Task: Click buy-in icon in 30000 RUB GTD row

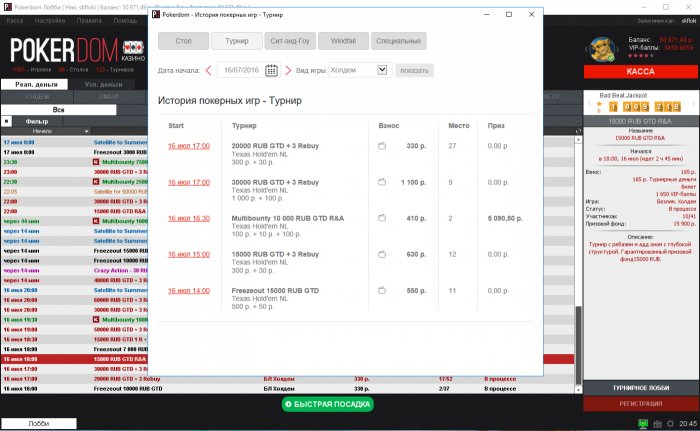Action: [382, 182]
